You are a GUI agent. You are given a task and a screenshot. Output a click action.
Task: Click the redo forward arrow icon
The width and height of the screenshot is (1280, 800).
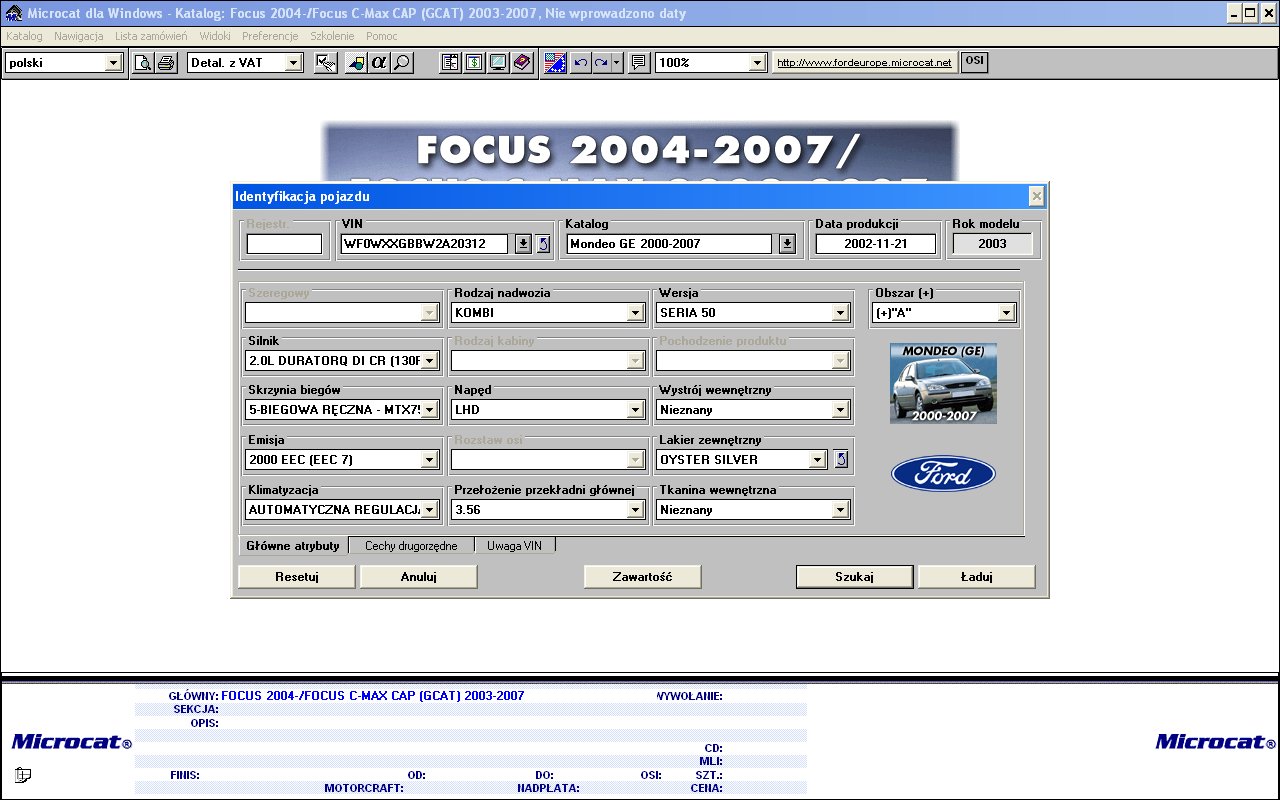click(x=601, y=63)
